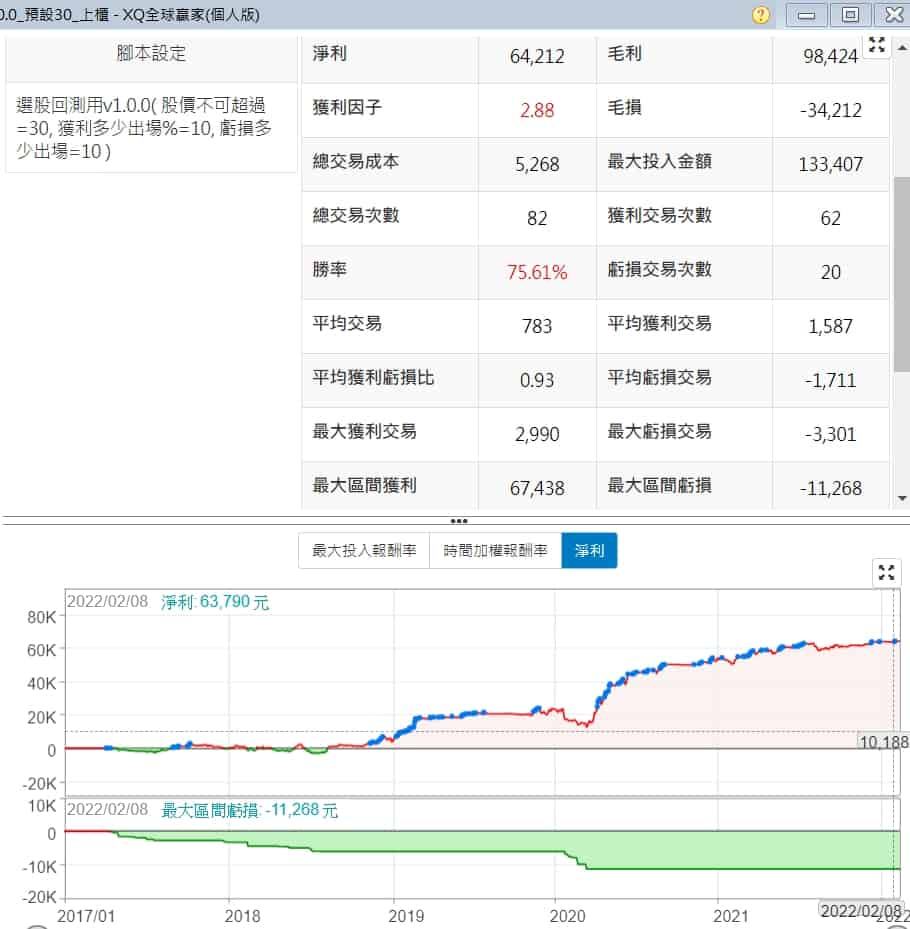Screen dimensions: 910x929
Task: Click the statistics panel vertical scrollbar thumb
Action: pyautogui.click(x=901, y=275)
